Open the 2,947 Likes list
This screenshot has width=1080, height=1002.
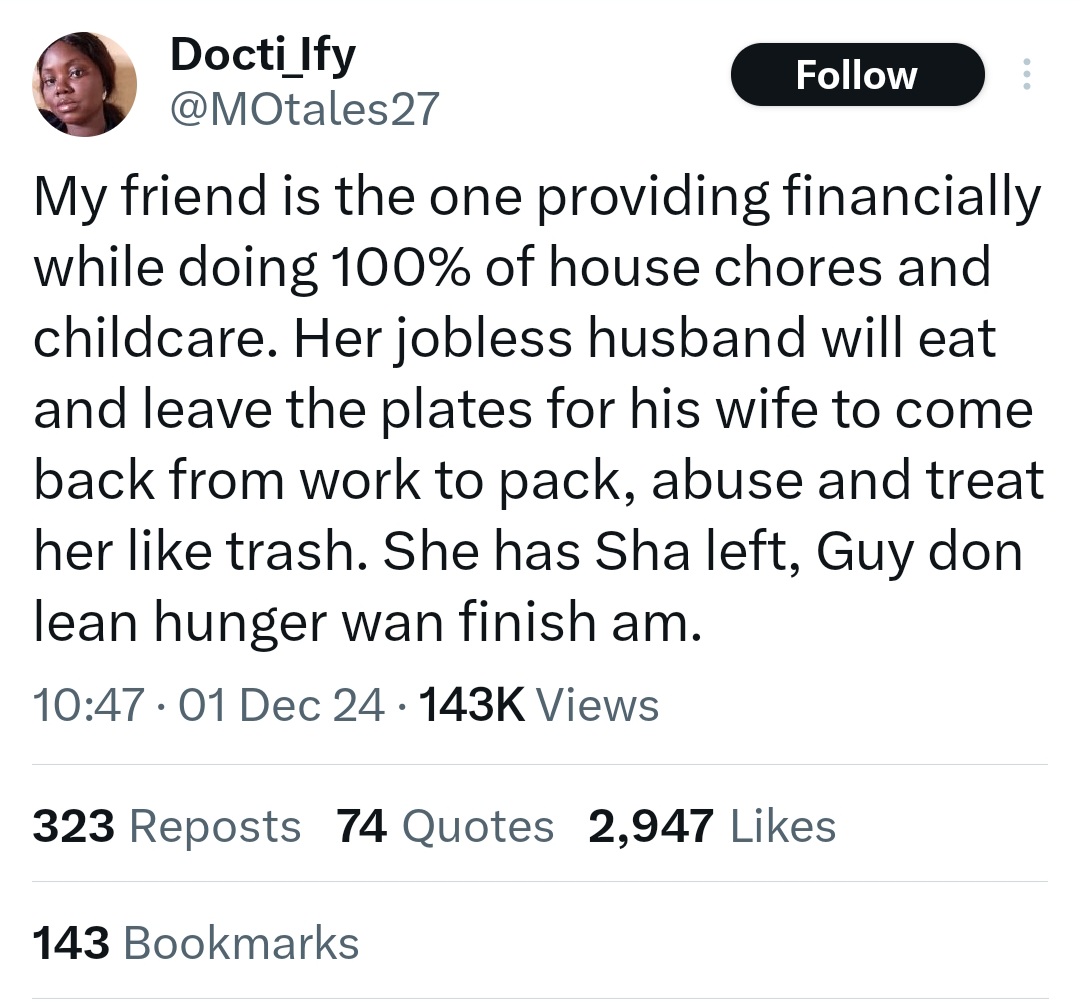(x=711, y=827)
